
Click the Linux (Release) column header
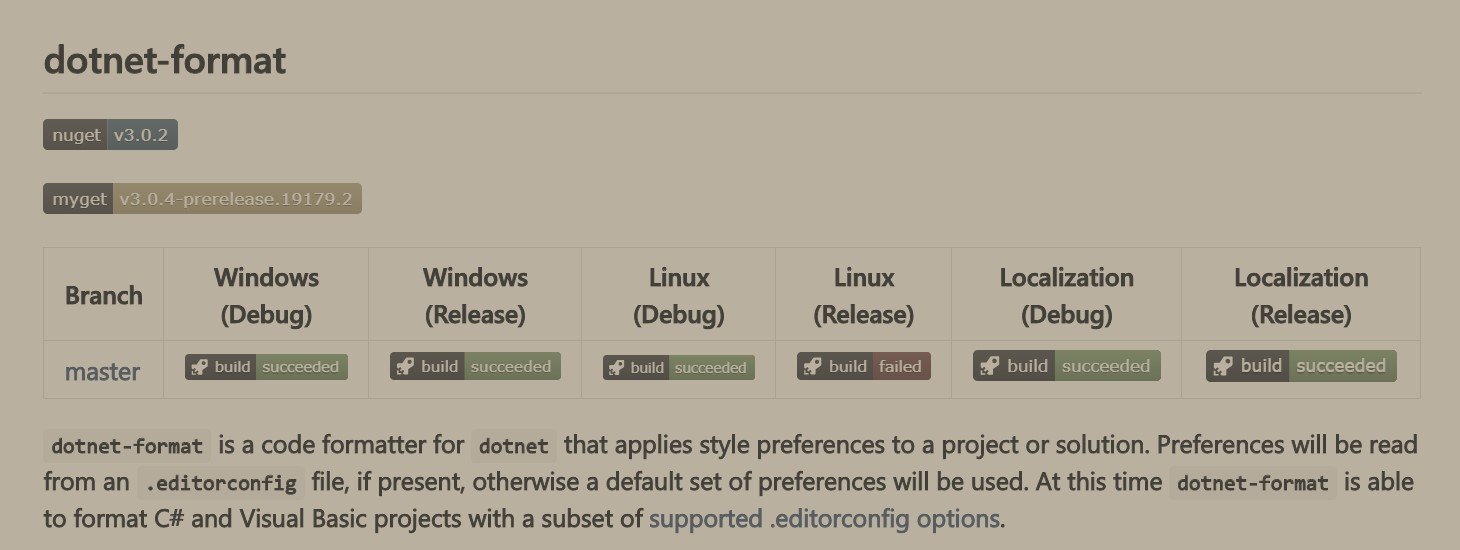[x=864, y=296]
